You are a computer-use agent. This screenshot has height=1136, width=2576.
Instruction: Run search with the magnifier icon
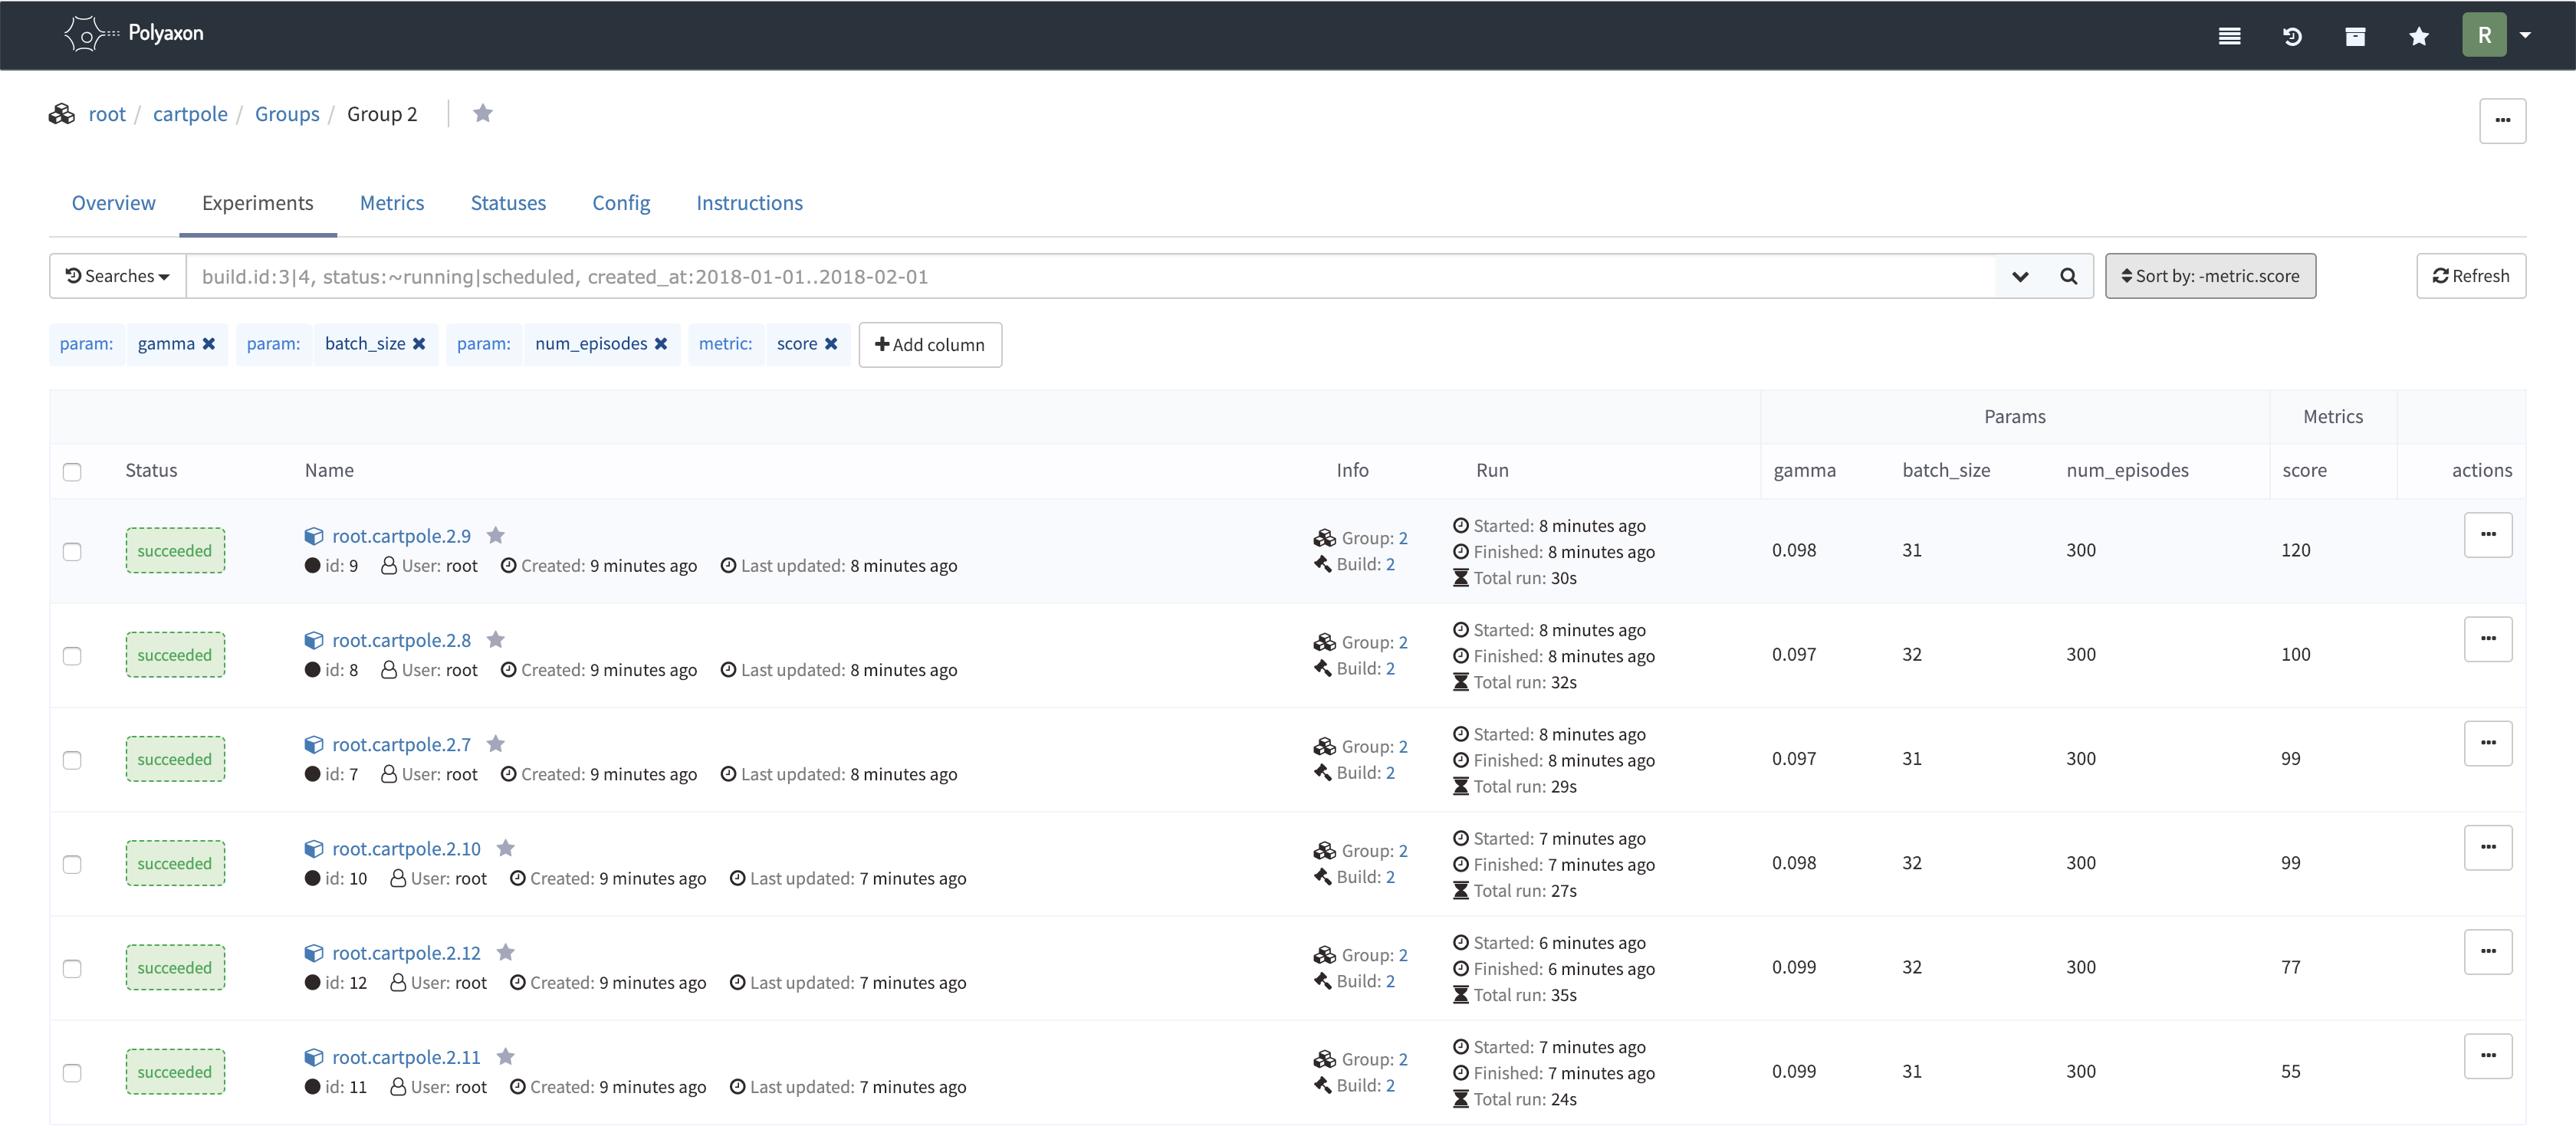[2068, 276]
